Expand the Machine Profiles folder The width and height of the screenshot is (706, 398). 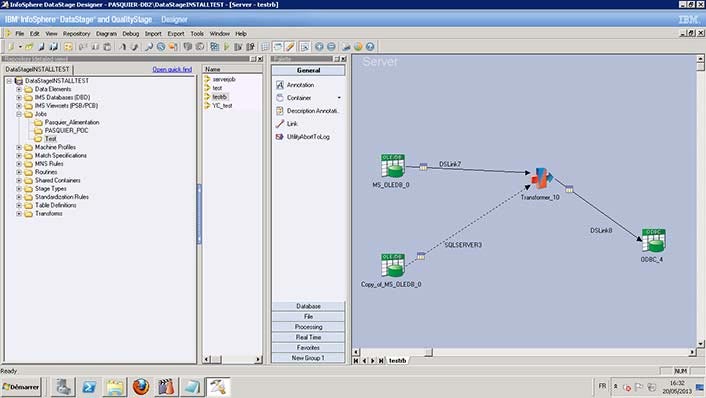pyautogui.click(x=19, y=147)
